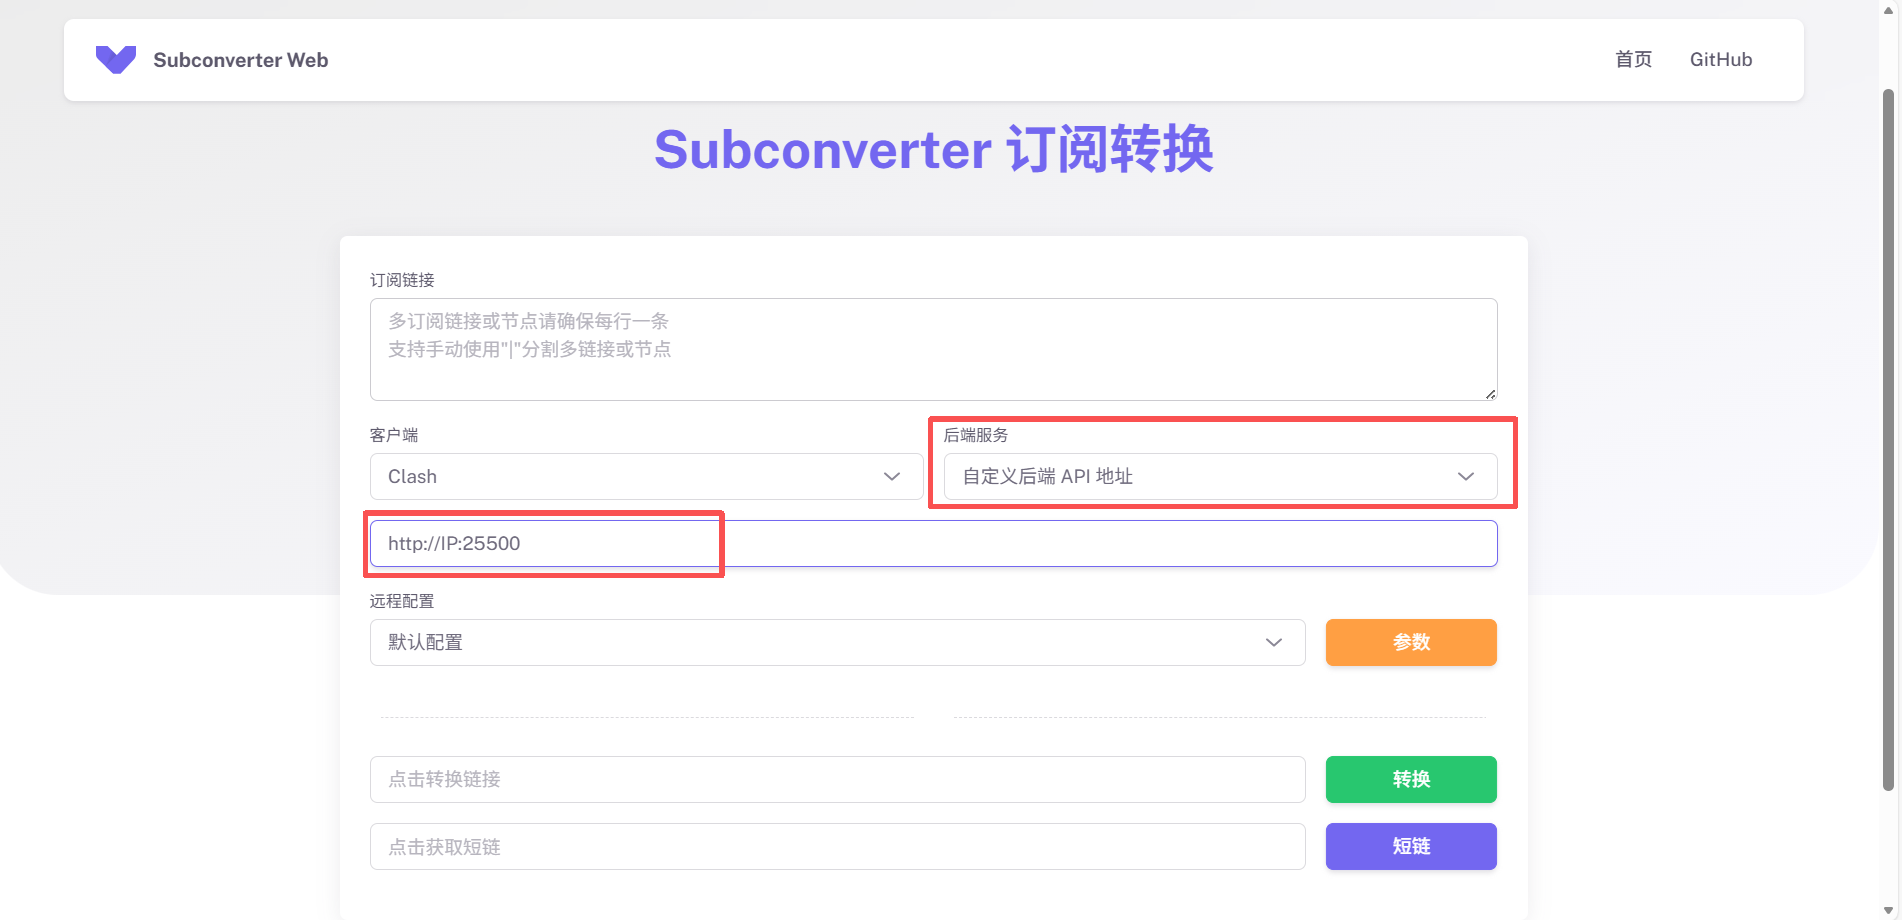Click the textarea resize handle corner
Viewport: 1902px width, 920px height.
pyautogui.click(x=1490, y=394)
